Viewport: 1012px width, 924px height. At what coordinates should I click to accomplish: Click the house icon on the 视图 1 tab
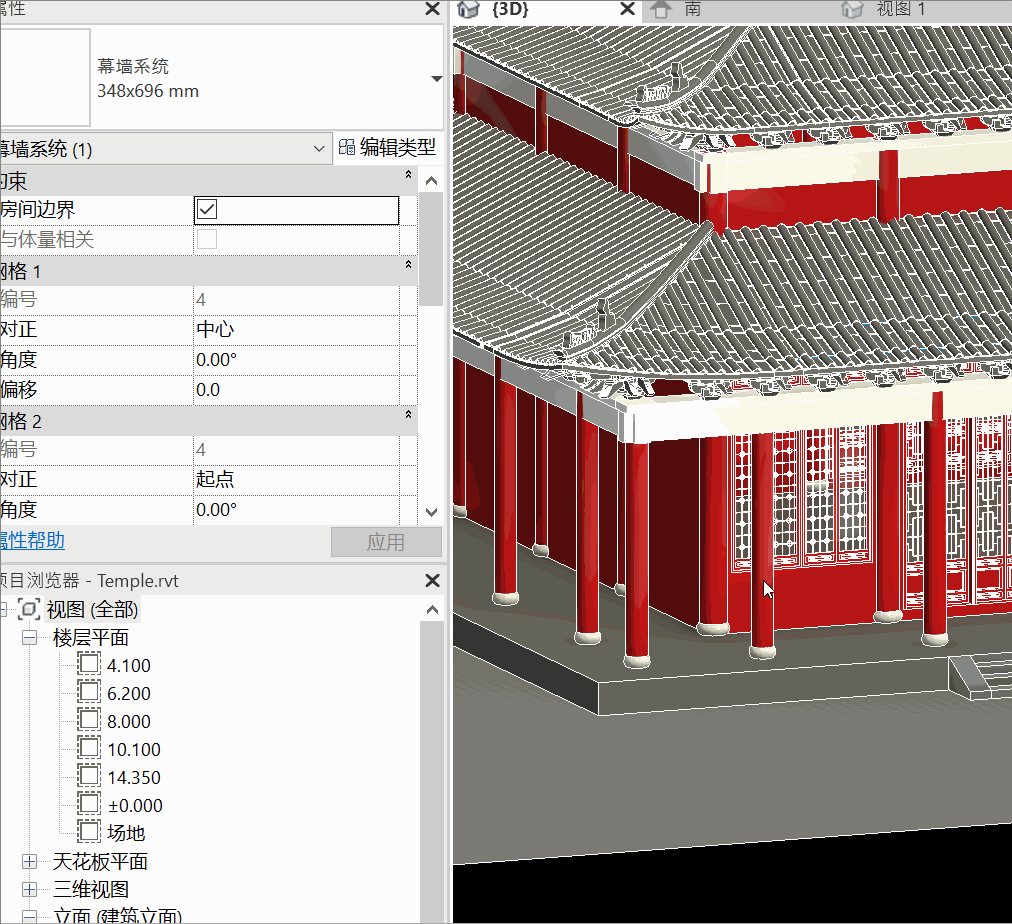851,11
